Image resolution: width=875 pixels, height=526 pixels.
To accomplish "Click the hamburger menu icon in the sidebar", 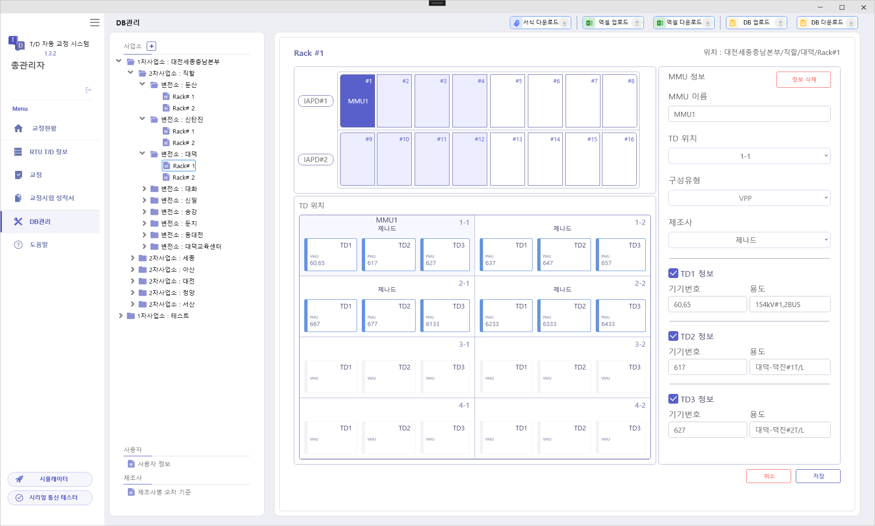I will coord(94,22).
